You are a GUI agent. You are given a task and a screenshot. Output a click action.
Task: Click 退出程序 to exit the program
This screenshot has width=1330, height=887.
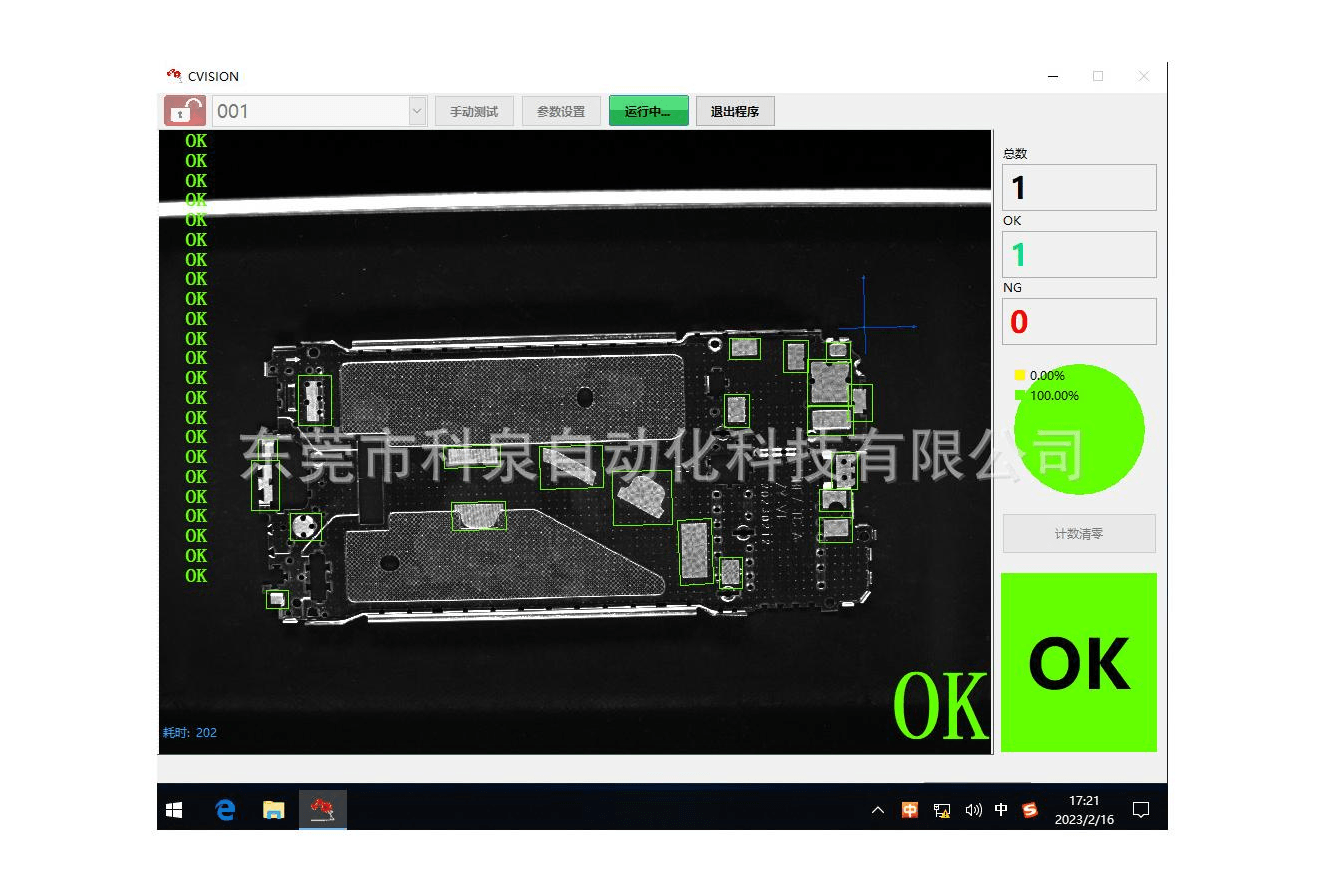pyautogui.click(x=735, y=111)
